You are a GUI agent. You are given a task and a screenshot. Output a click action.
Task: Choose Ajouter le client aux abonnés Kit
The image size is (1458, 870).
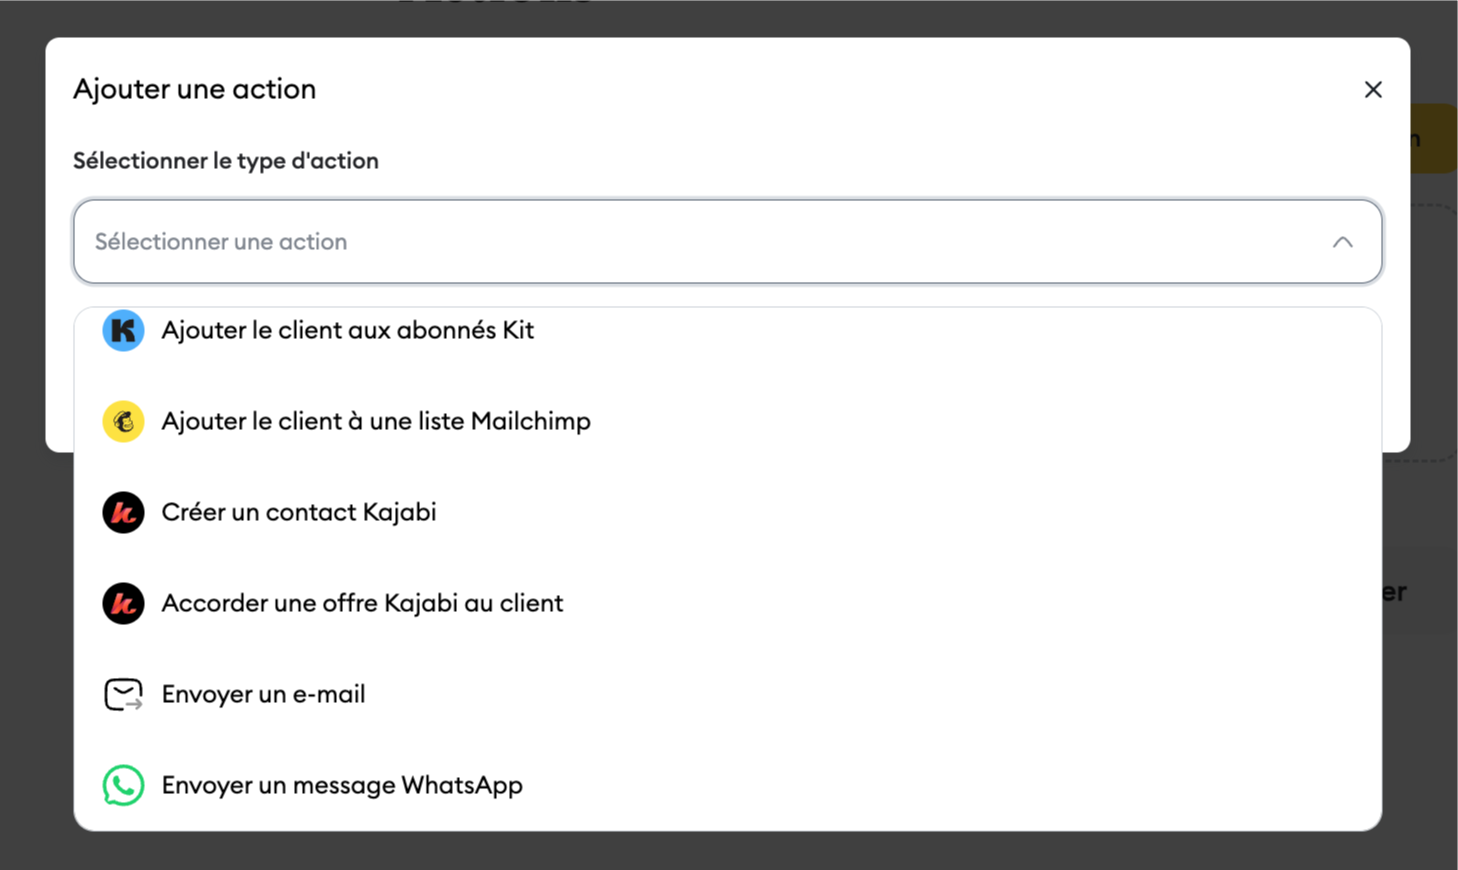348,330
